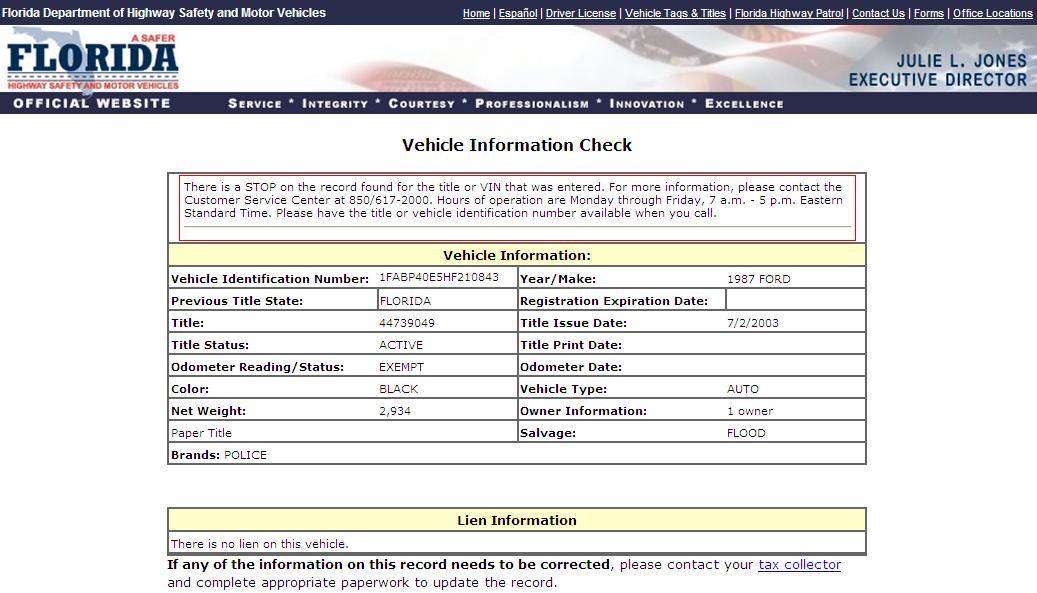Viewport: 1037px width, 593px height.
Task: Click the Title Issue Date value 7/2/2003
Action: click(x=752, y=323)
